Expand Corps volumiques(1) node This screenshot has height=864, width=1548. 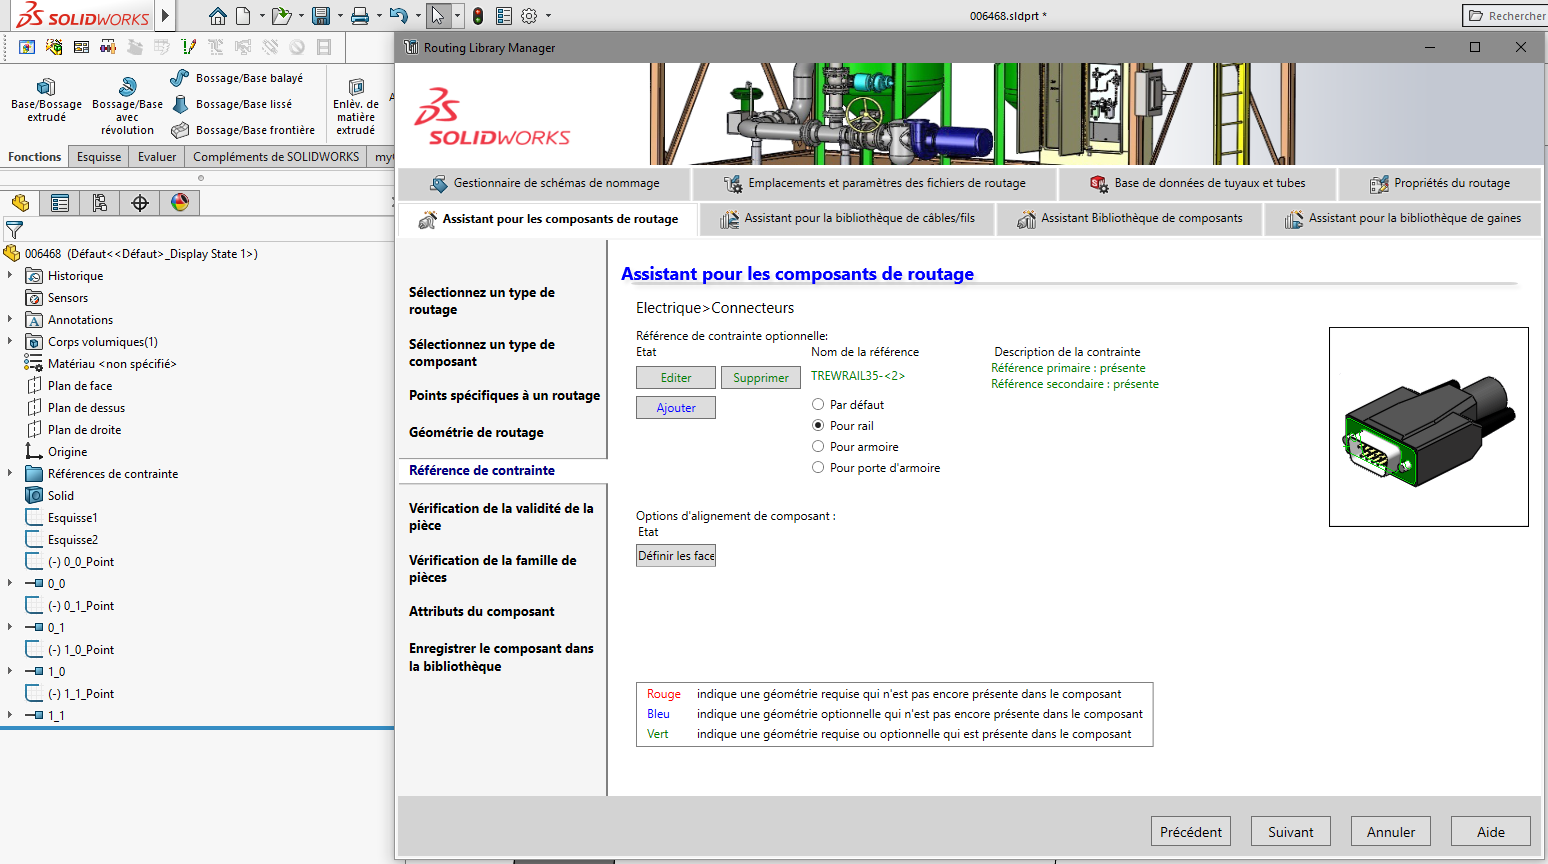click(10, 342)
